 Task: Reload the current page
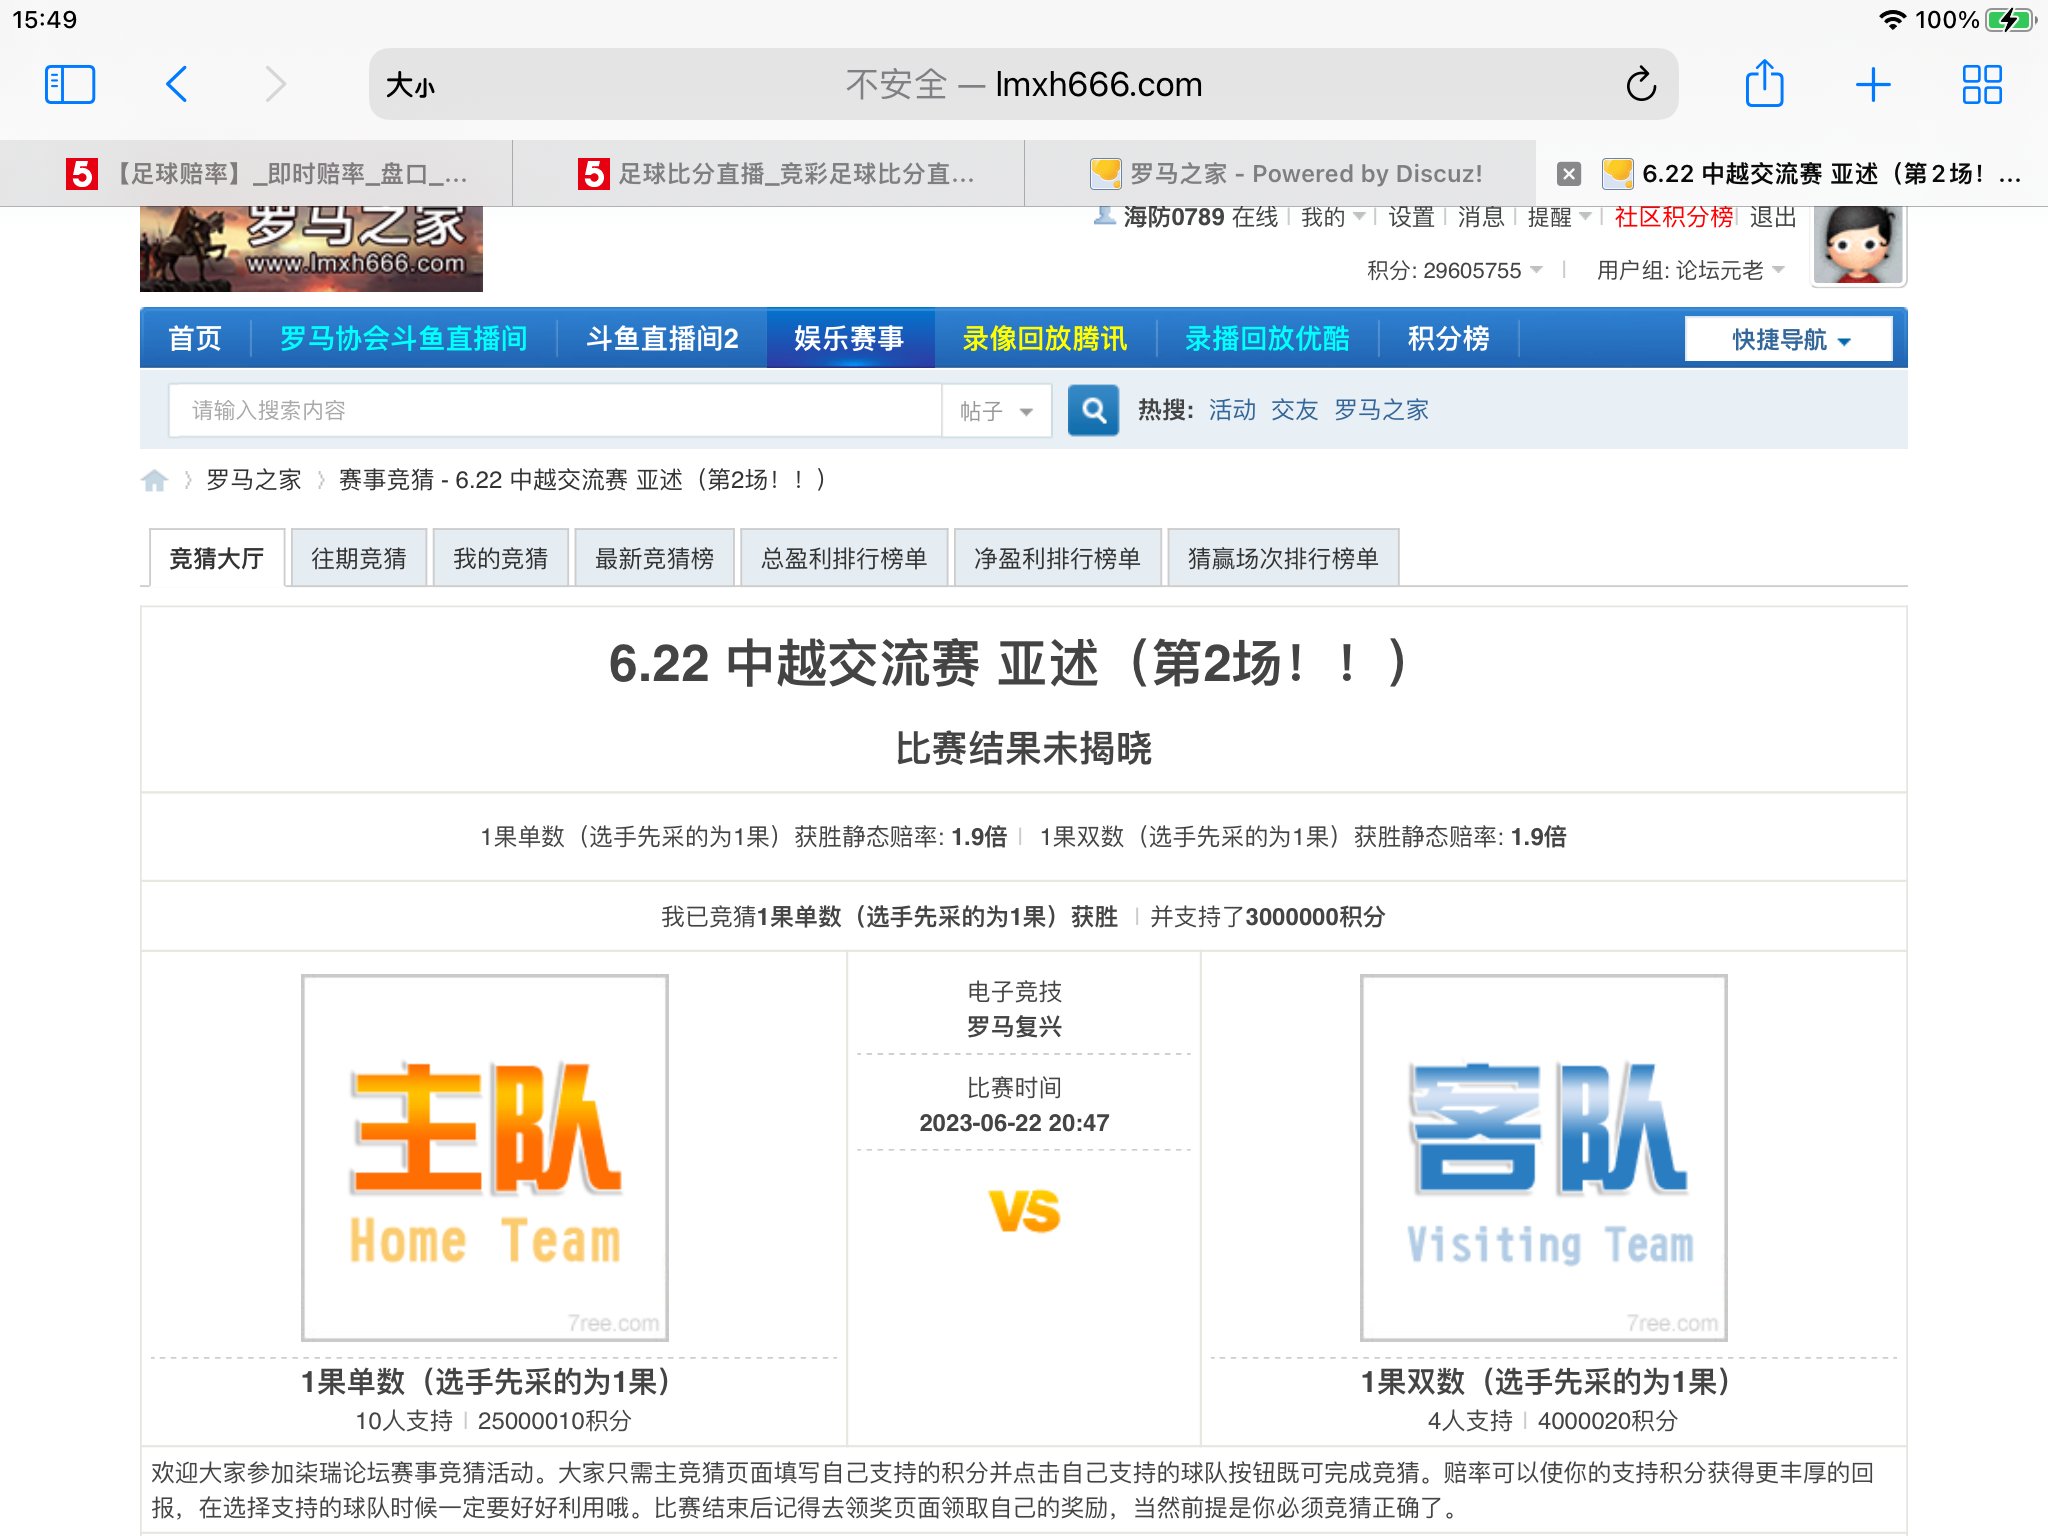[1640, 84]
